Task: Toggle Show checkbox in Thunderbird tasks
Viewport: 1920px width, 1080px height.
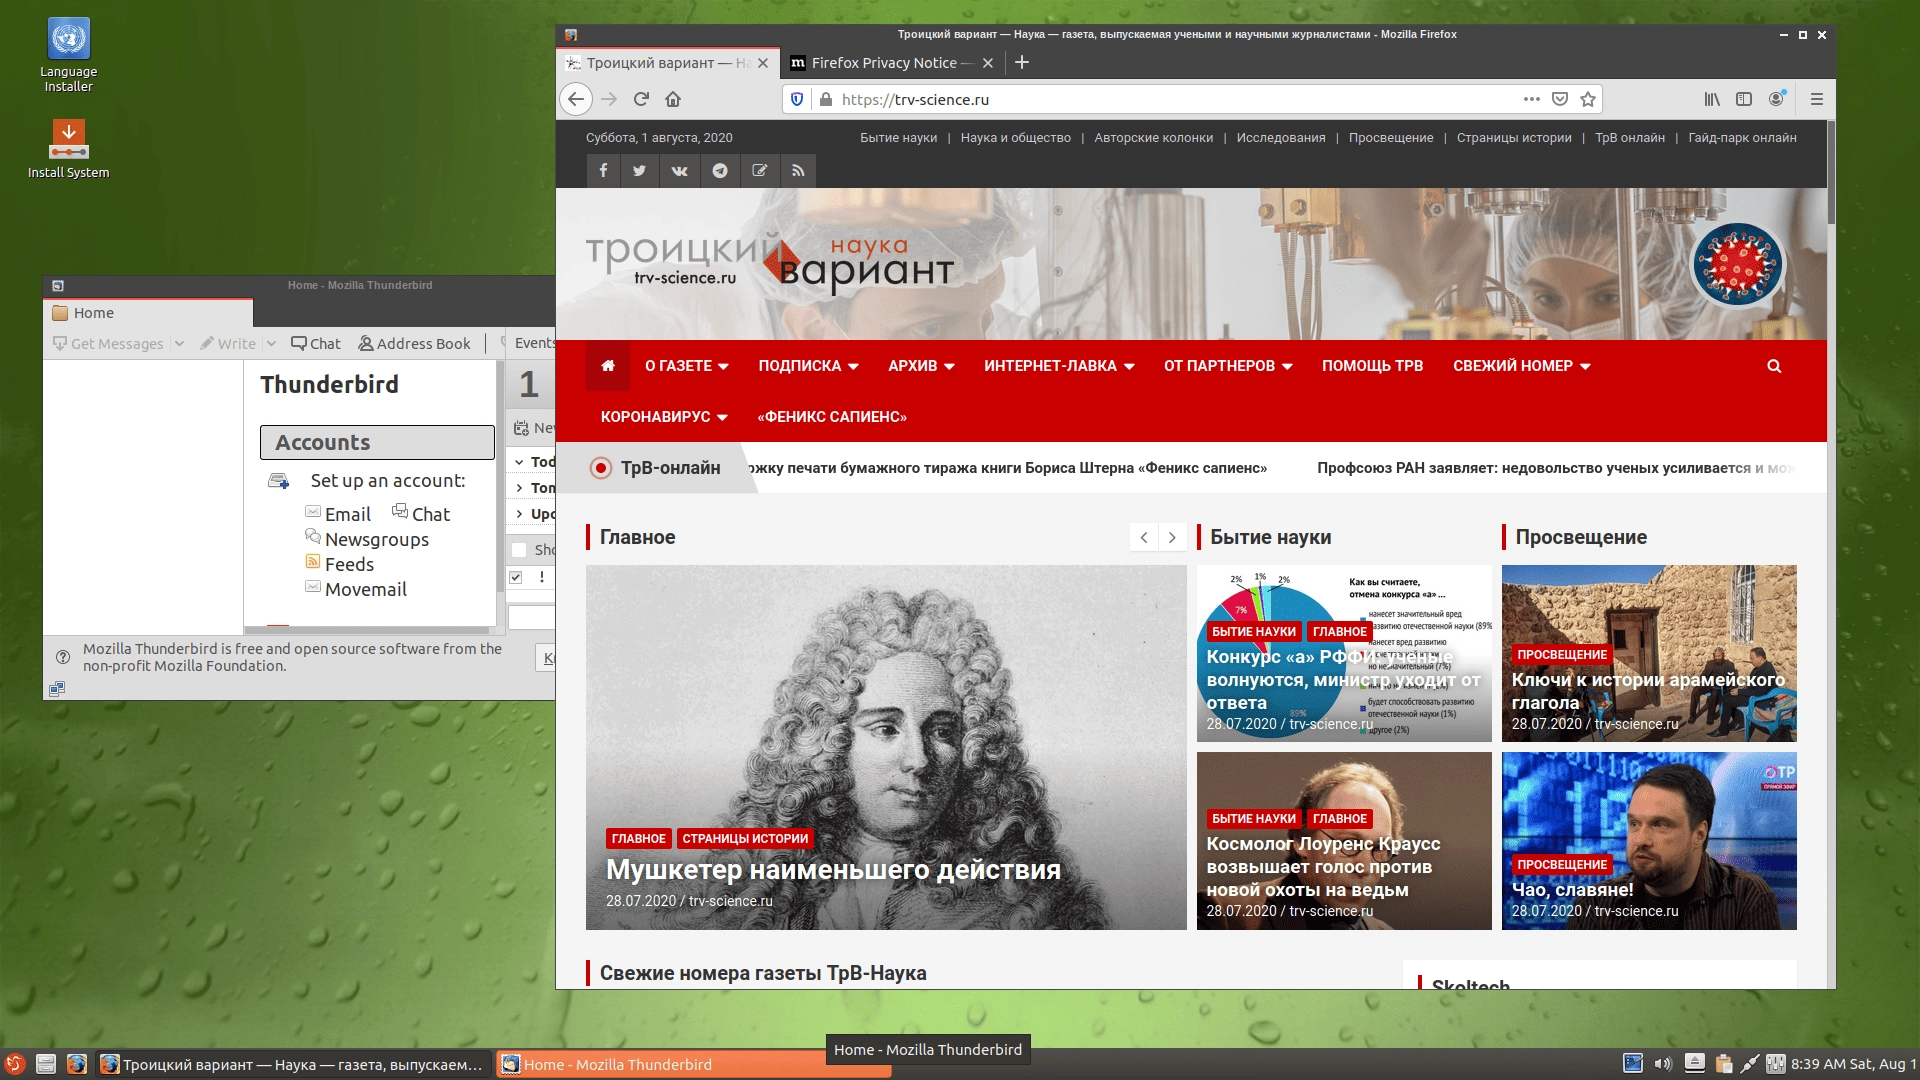Action: 519,549
